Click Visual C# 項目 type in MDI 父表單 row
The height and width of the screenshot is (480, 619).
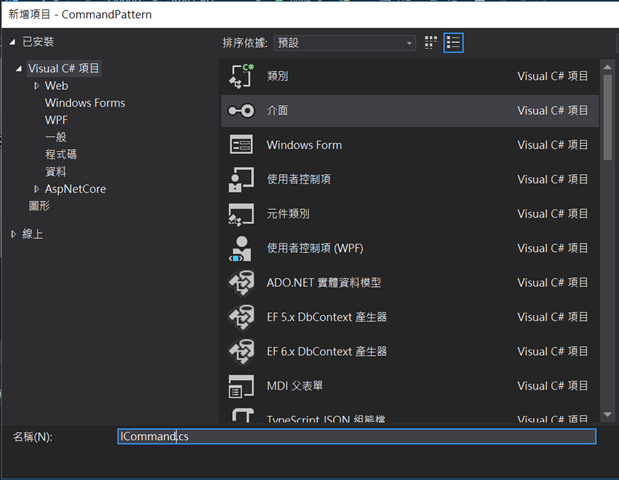[553, 386]
